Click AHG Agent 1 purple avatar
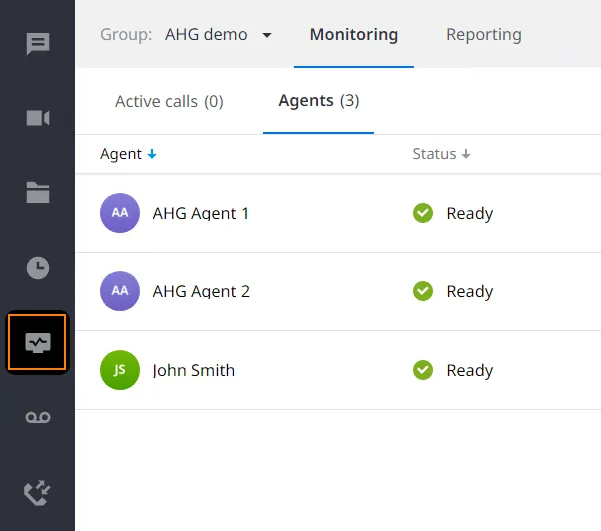Screen dimensions: 601x531 [120, 213]
